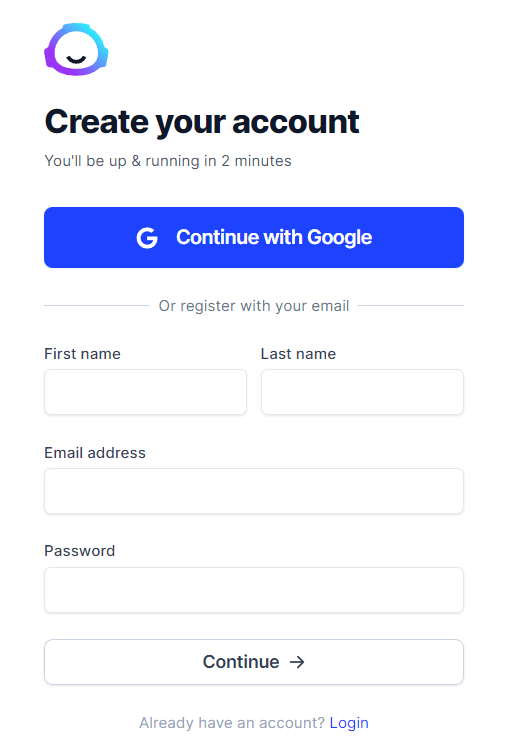The height and width of the screenshot is (748, 528).
Task: Click the First name label
Action: (x=83, y=353)
